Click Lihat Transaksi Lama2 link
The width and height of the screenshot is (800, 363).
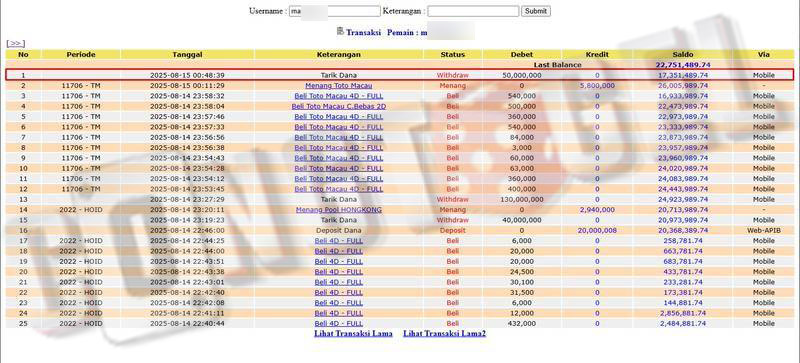pos(444,333)
